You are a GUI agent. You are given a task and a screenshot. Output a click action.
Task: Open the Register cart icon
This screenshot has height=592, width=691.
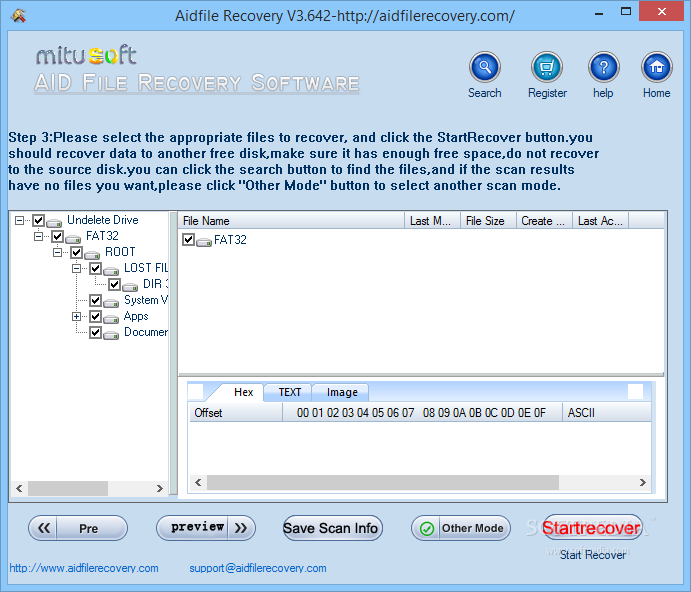pyautogui.click(x=546, y=67)
